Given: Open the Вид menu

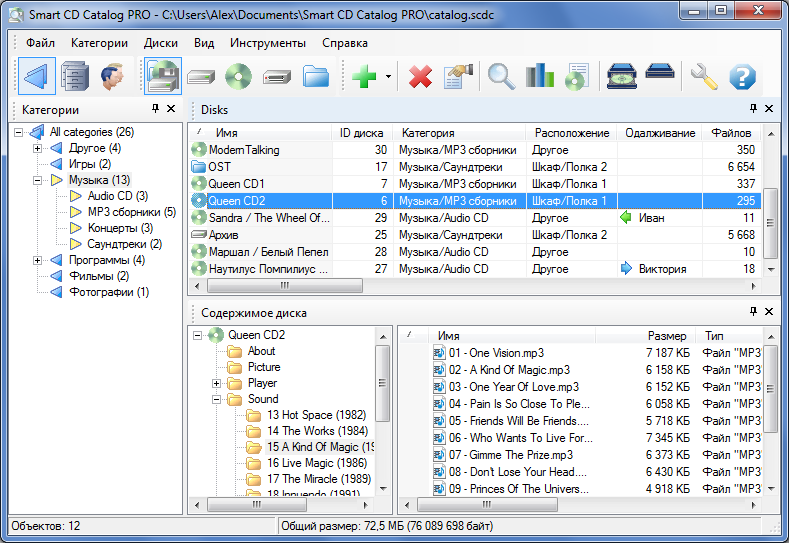Looking at the screenshot, I should (204, 43).
